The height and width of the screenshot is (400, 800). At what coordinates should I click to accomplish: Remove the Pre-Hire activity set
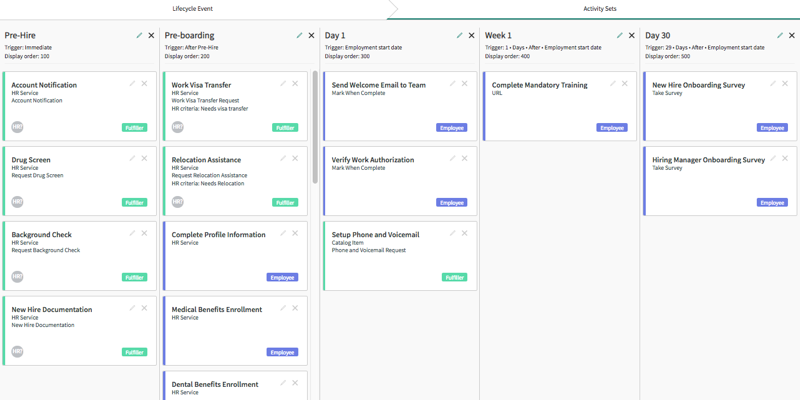151,35
